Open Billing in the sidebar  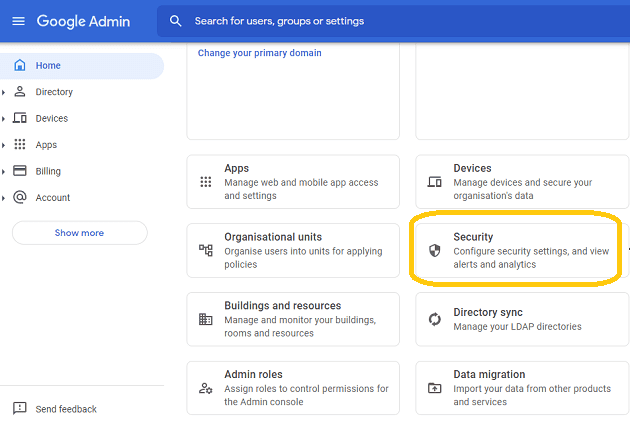[x=48, y=172]
